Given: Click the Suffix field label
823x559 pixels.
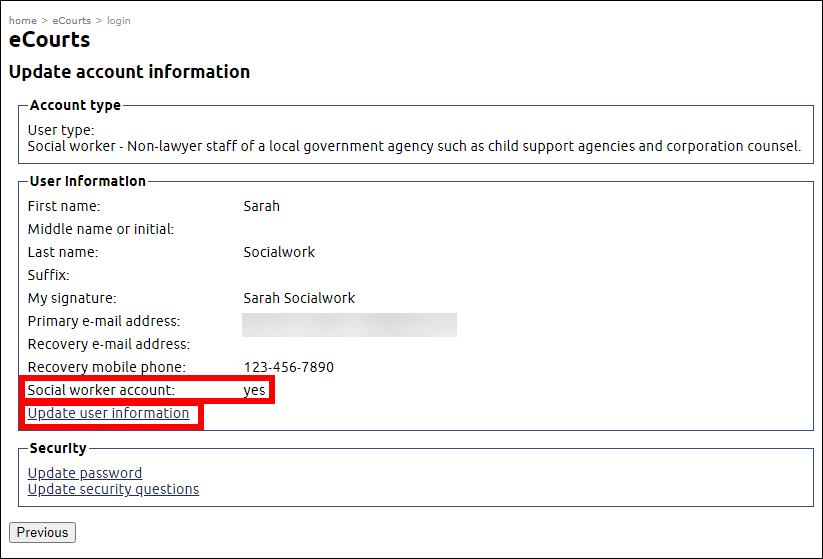Looking at the screenshot, I should 49,275.
